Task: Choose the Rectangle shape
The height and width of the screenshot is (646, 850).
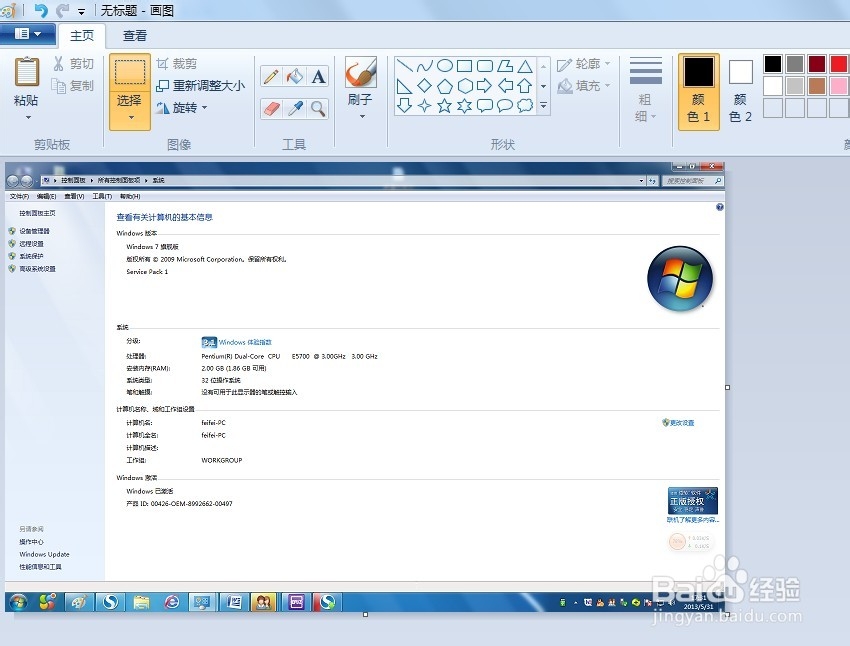Action: (x=465, y=66)
